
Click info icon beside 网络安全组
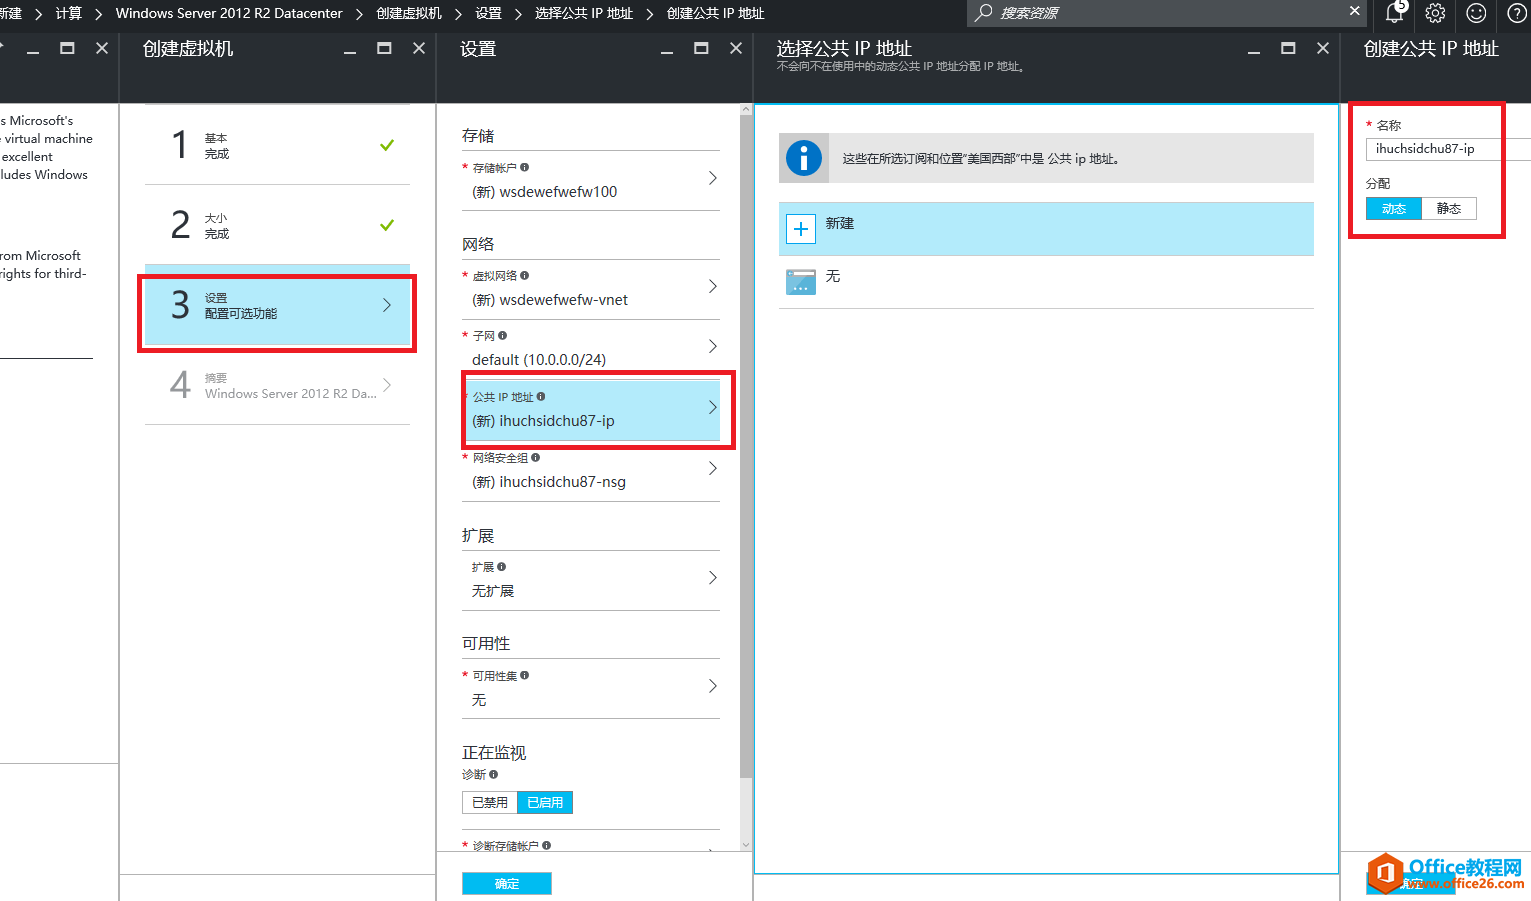[535, 458]
